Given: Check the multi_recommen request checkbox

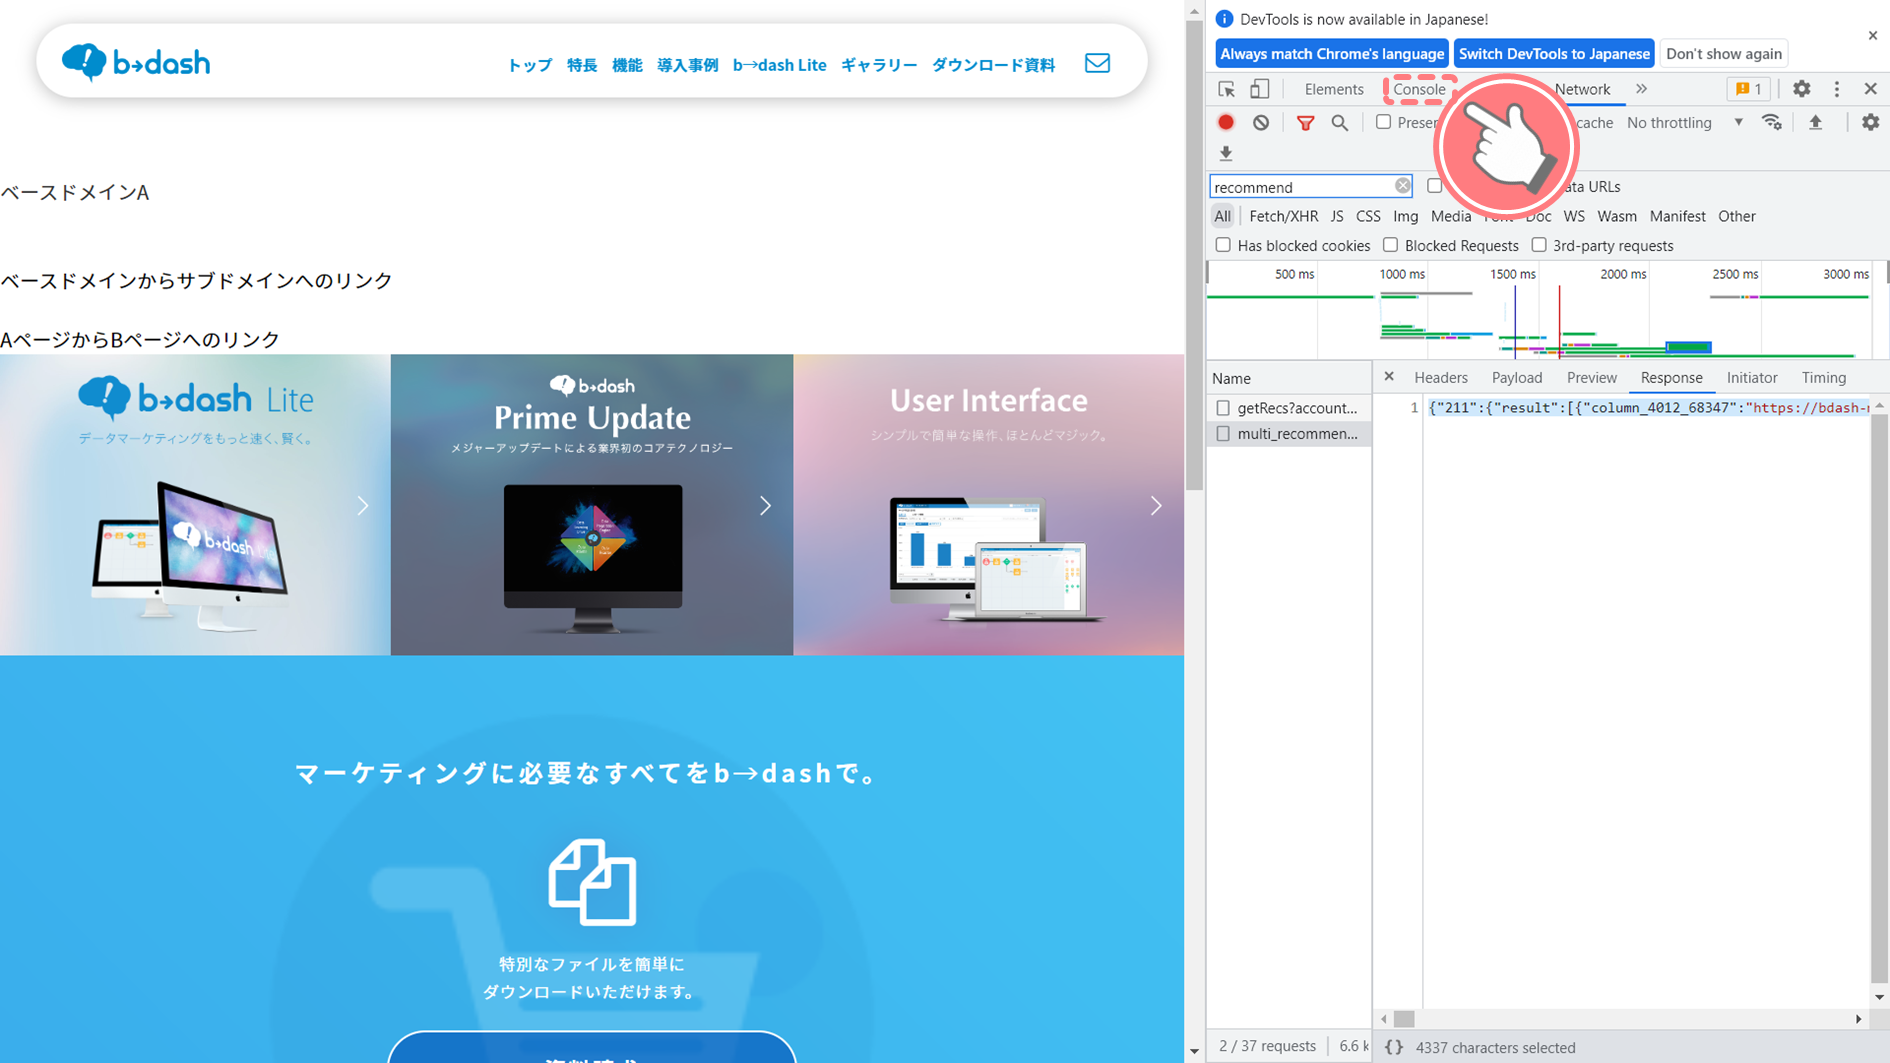Looking at the screenshot, I should [1223, 434].
